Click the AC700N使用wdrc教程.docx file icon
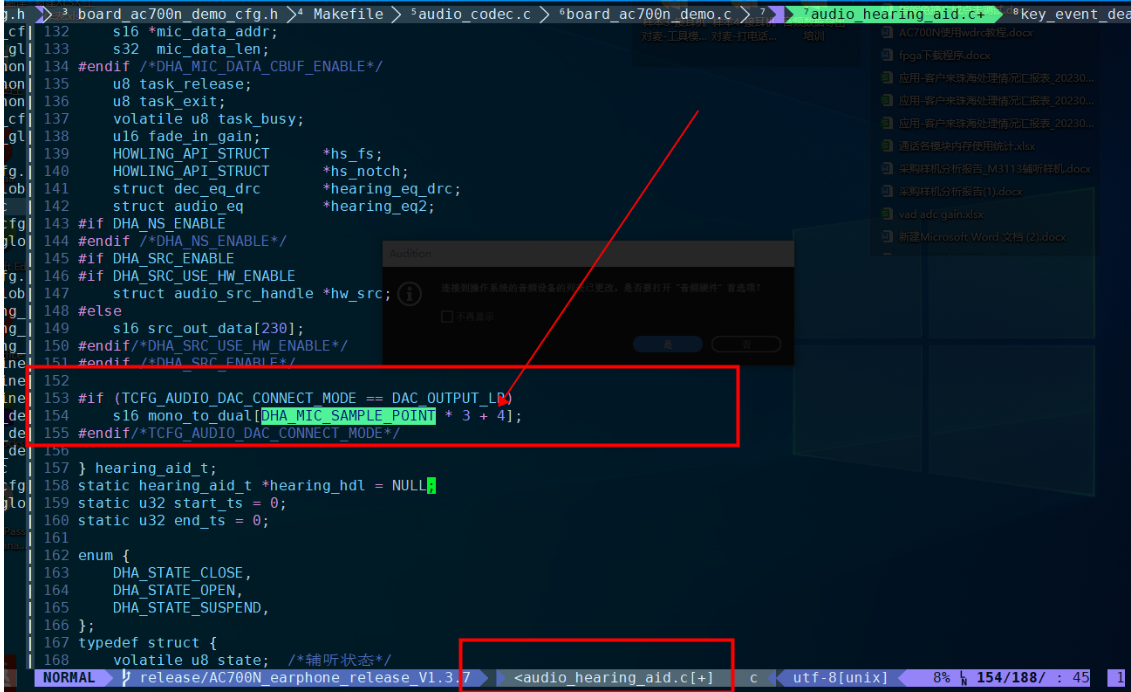 click(887, 33)
